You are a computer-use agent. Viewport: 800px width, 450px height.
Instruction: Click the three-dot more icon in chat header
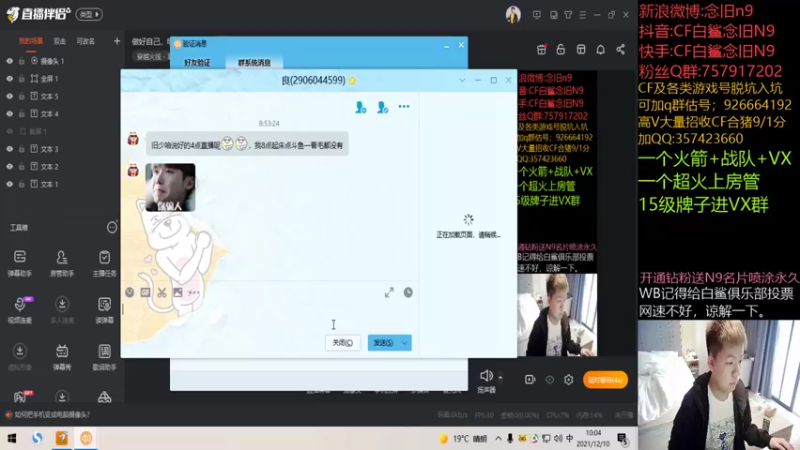coord(404,107)
